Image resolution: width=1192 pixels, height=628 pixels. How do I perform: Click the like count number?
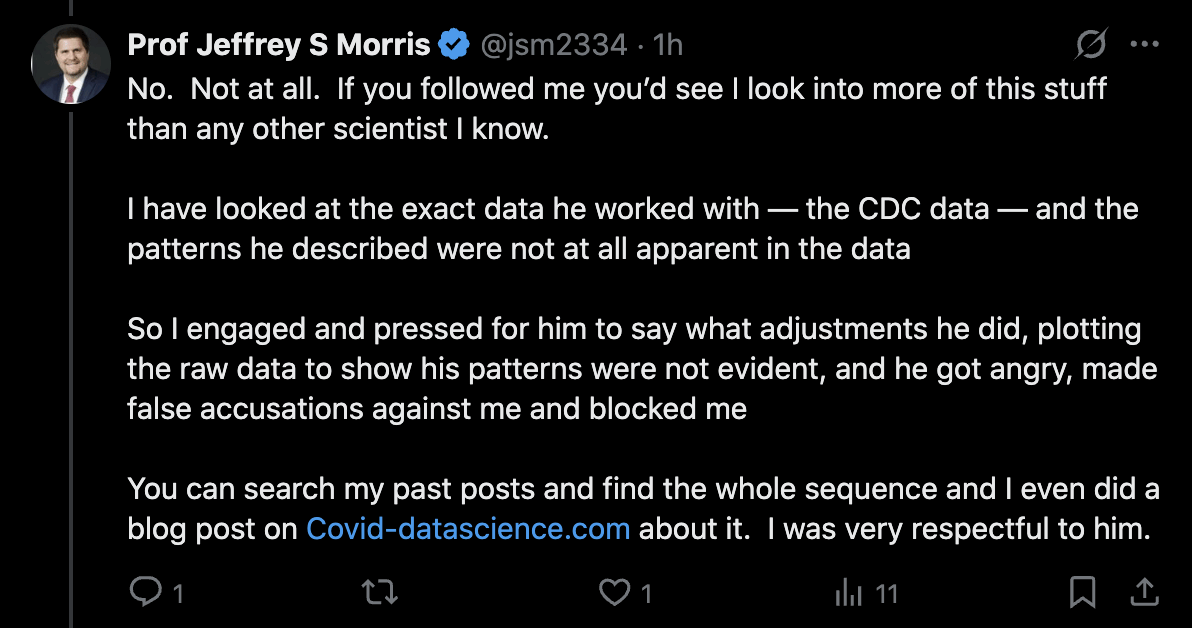[646, 594]
